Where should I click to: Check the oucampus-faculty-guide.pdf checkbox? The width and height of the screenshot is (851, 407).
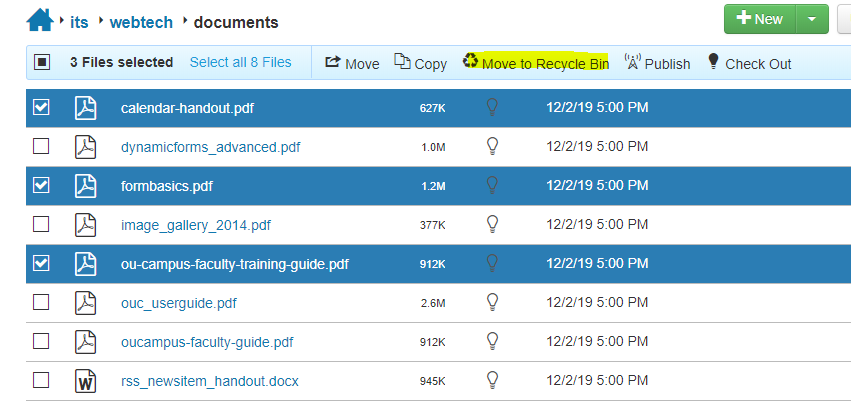41,341
